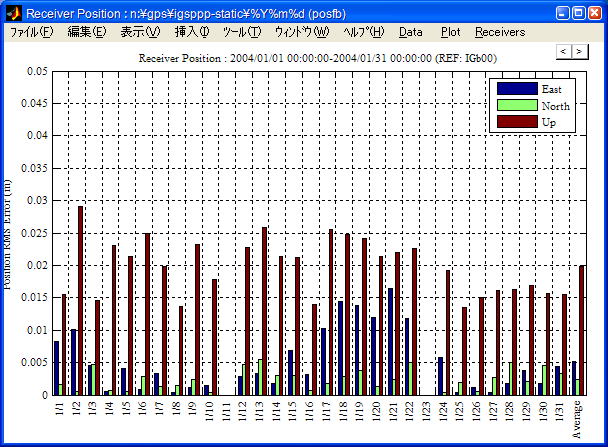The height and width of the screenshot is (447, 608).
Task: Open the 表示(V) menu
Action: (x=139, y=32)
